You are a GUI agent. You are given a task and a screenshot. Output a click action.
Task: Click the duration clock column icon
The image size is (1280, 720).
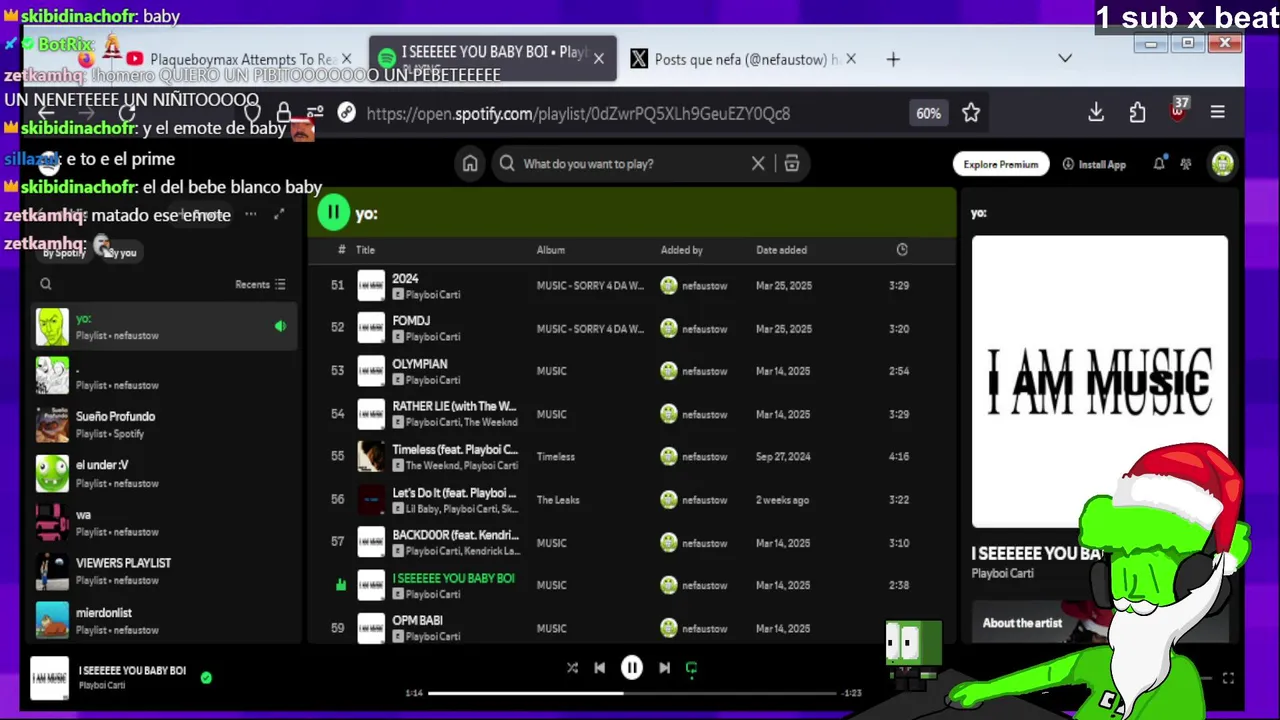[902, 250]
